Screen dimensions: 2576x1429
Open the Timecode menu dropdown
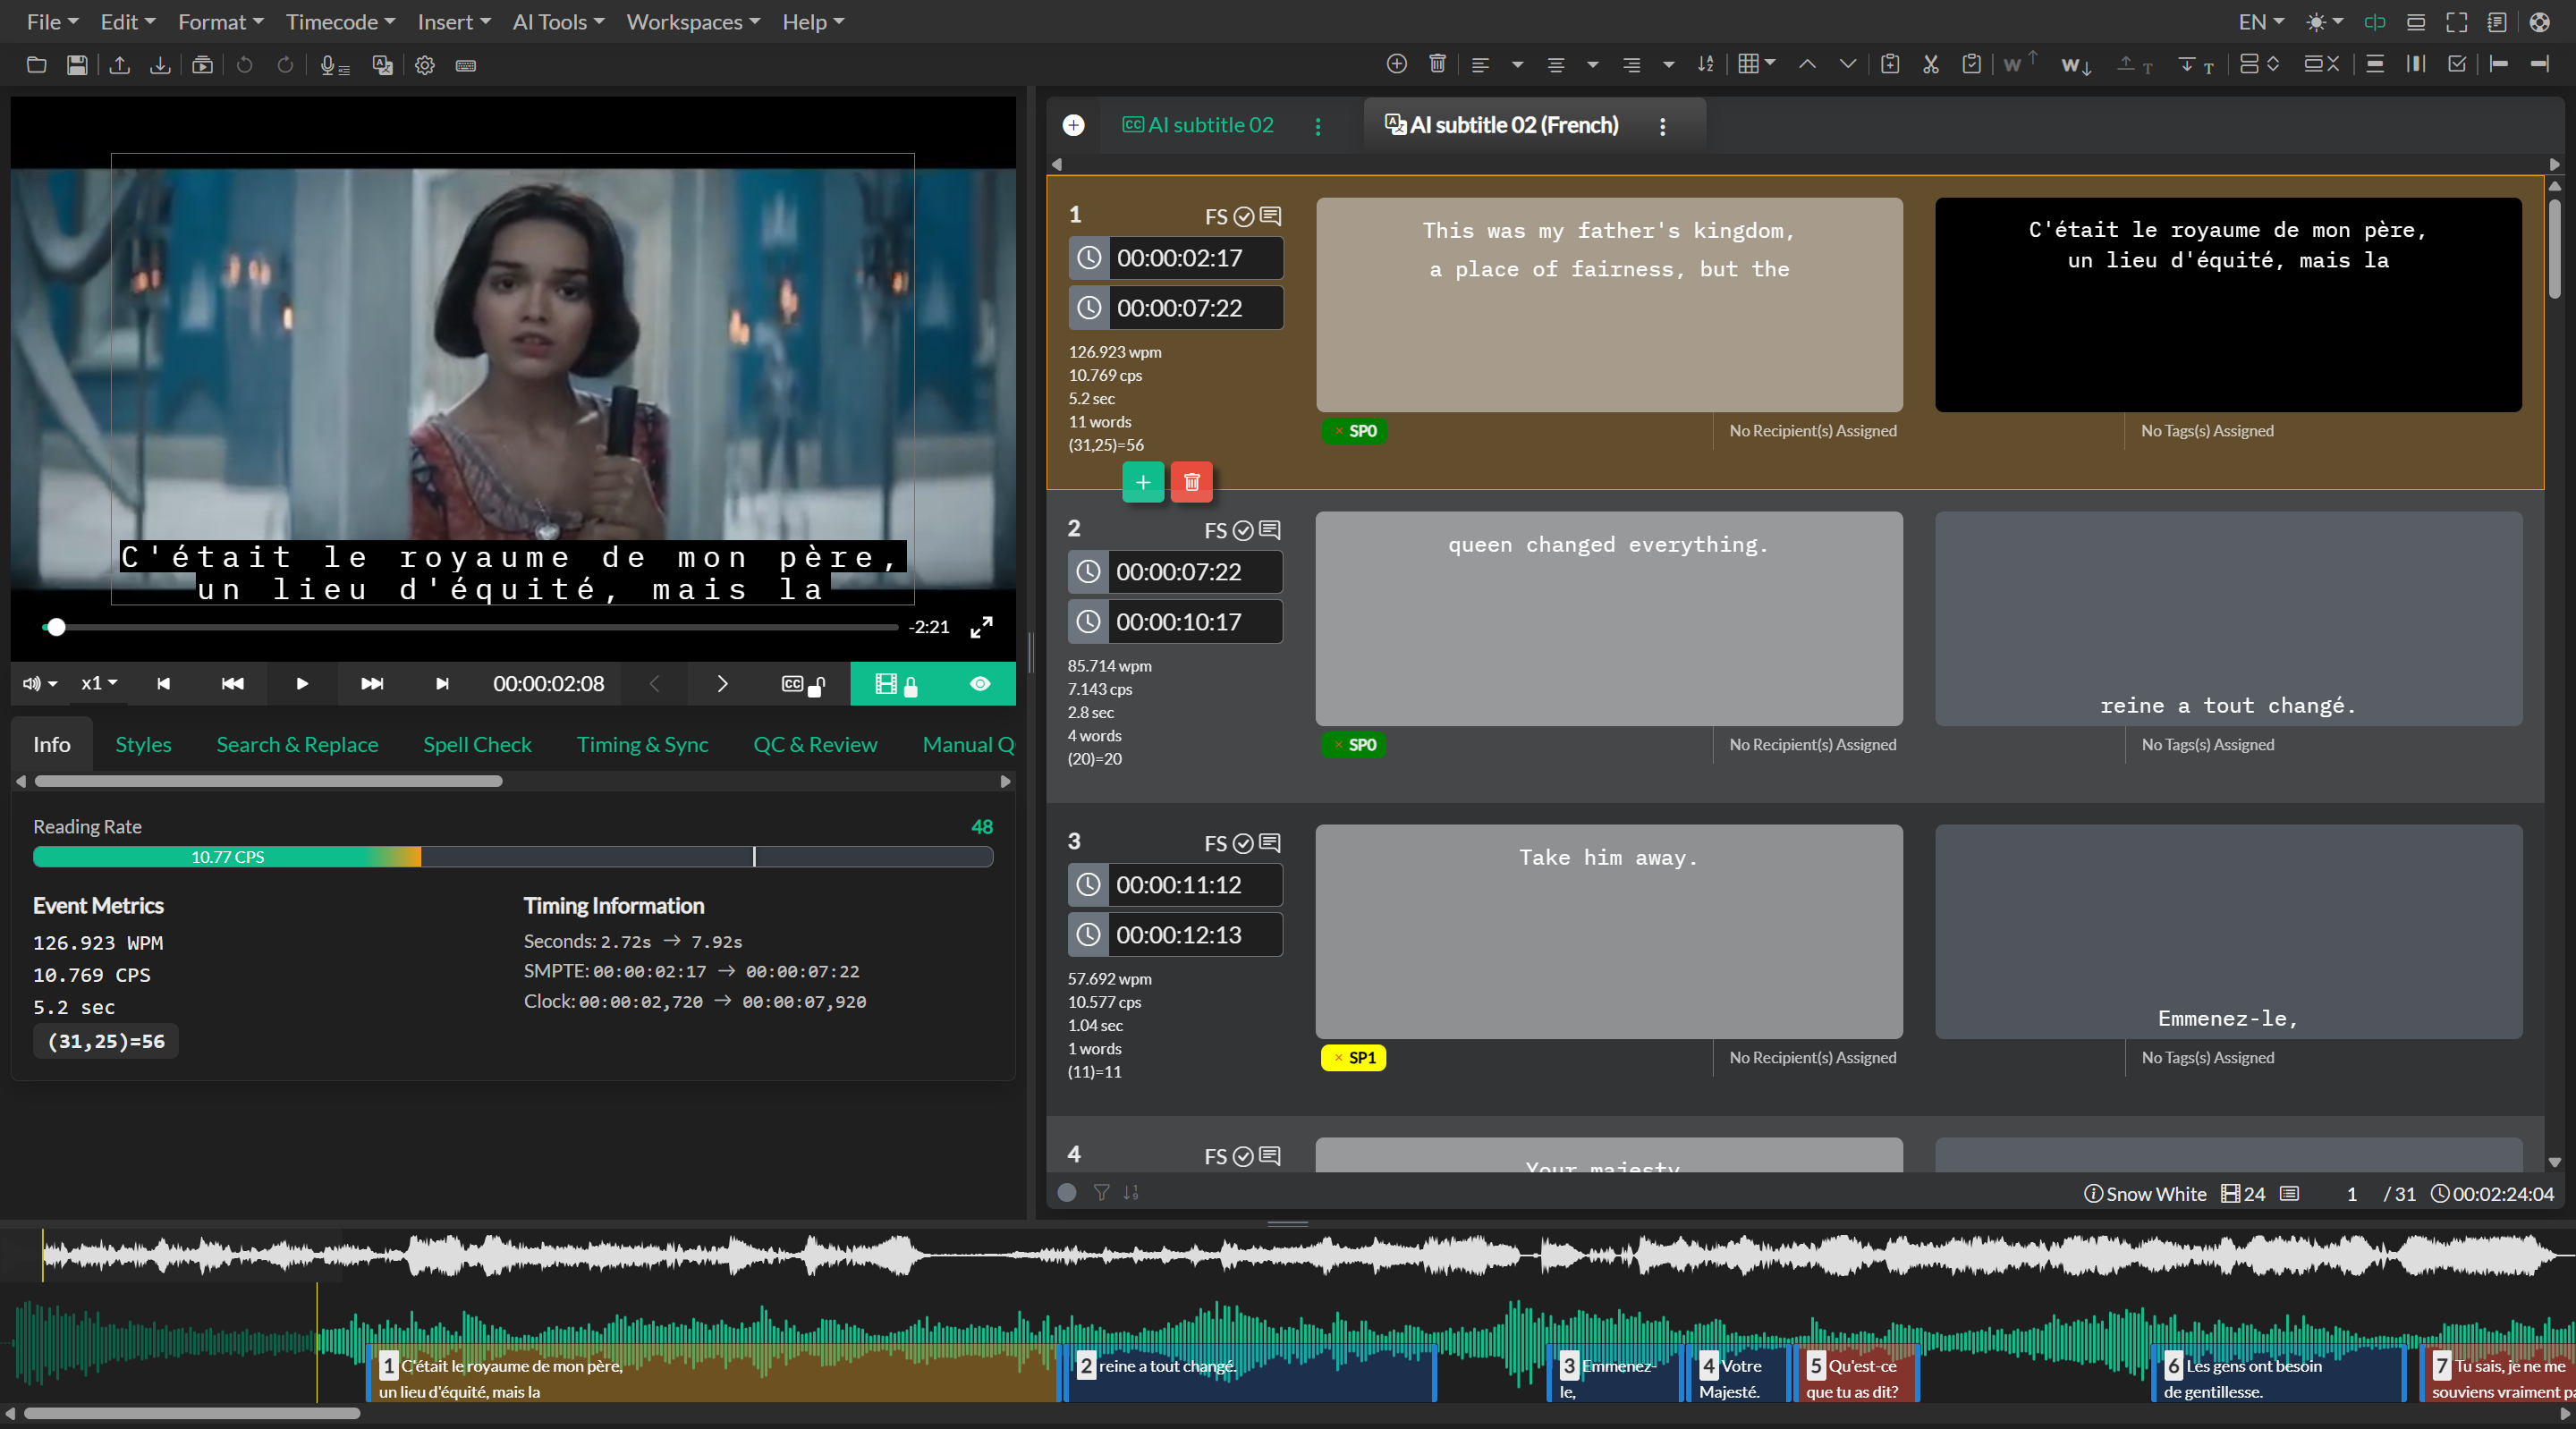tap(340, 22)
